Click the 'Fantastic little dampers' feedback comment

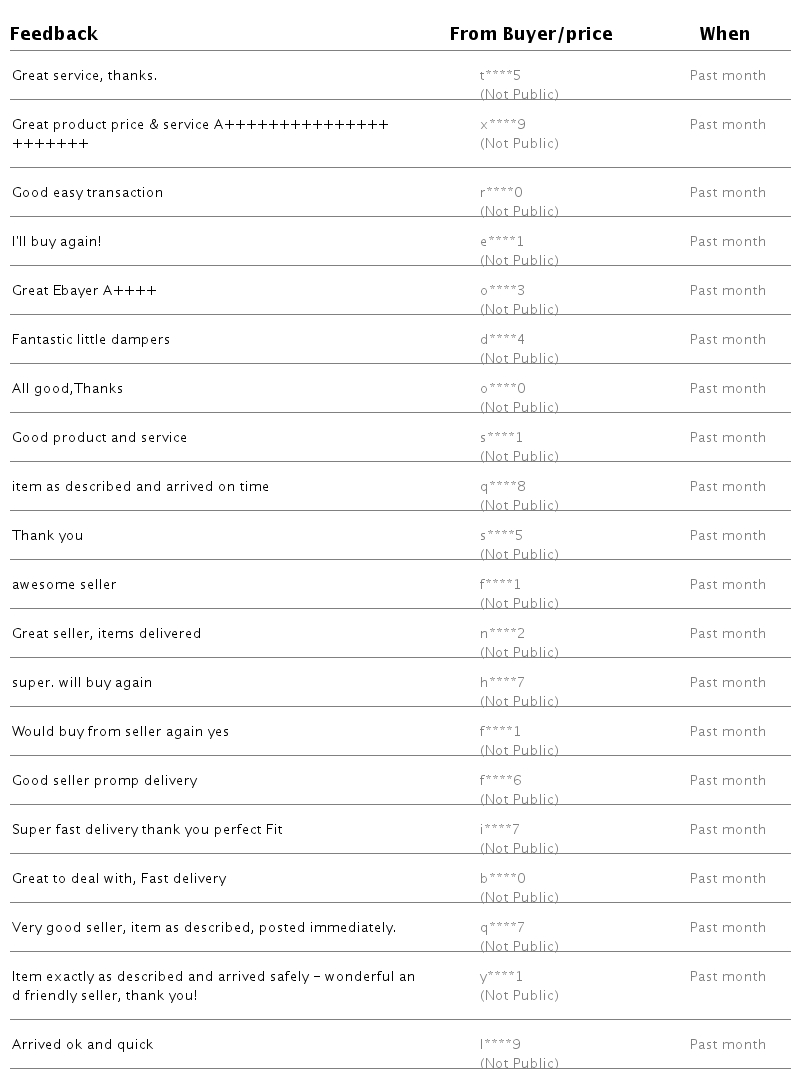click(91, 339)
